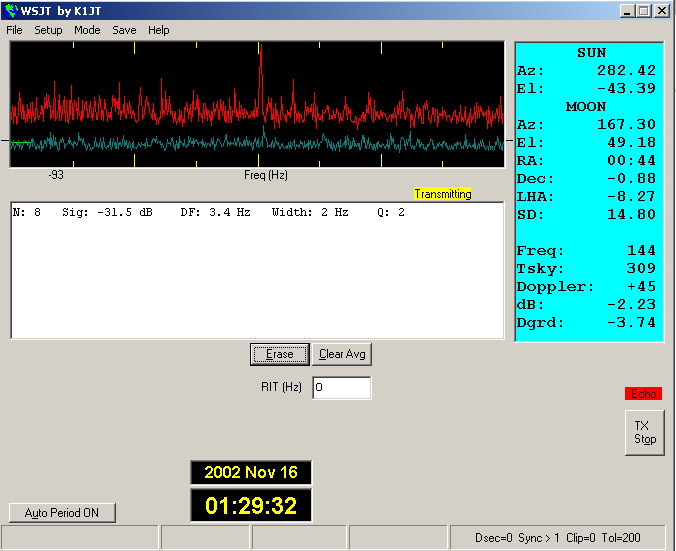Open the Save menu
The image size is (676, 551).
pyautogui.click(x=124, y=30)
